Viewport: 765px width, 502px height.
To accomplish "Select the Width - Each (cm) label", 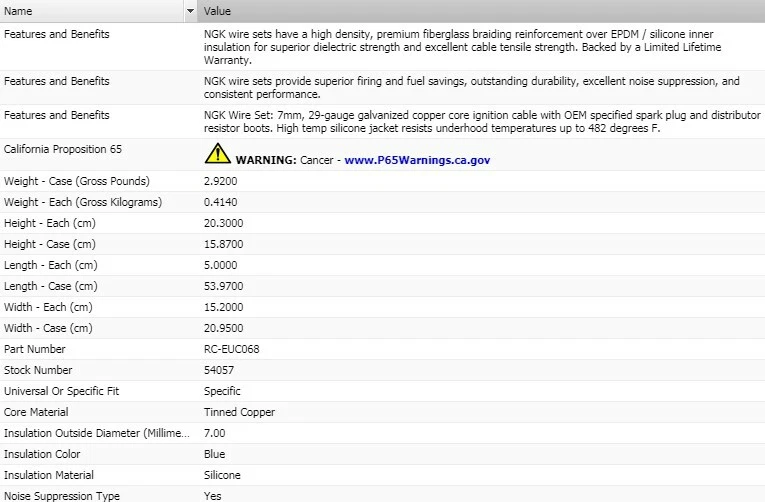I will coord(48,307).
